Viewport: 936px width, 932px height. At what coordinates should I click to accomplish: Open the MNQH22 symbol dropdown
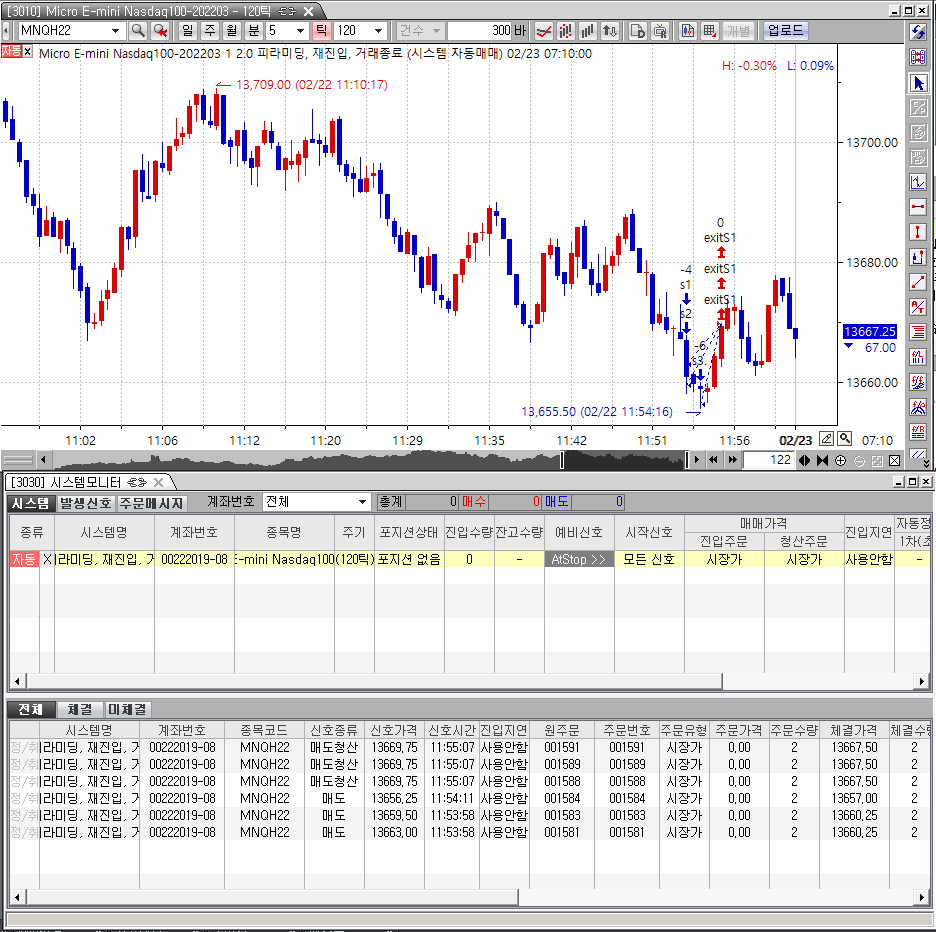coord(118,31)
